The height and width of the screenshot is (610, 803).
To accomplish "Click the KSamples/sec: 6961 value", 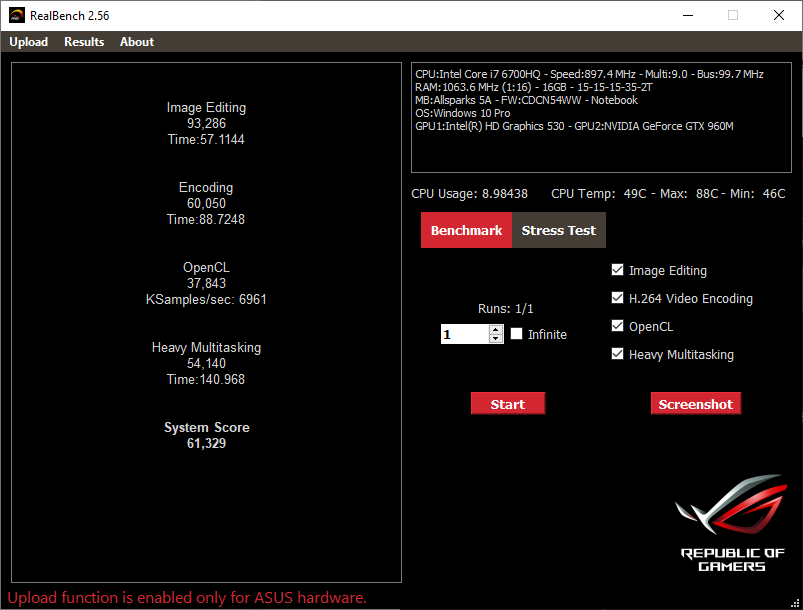I will pyautogui.click(x=206, y=299).
